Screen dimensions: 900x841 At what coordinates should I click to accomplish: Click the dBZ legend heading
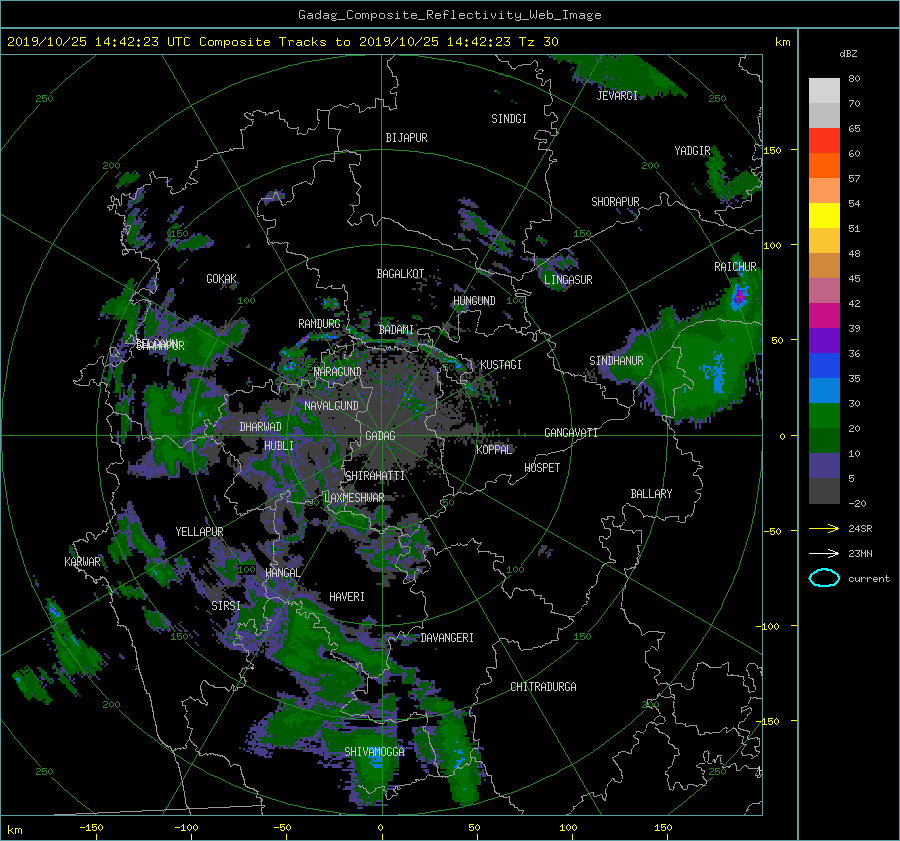[x=848, y=54]
